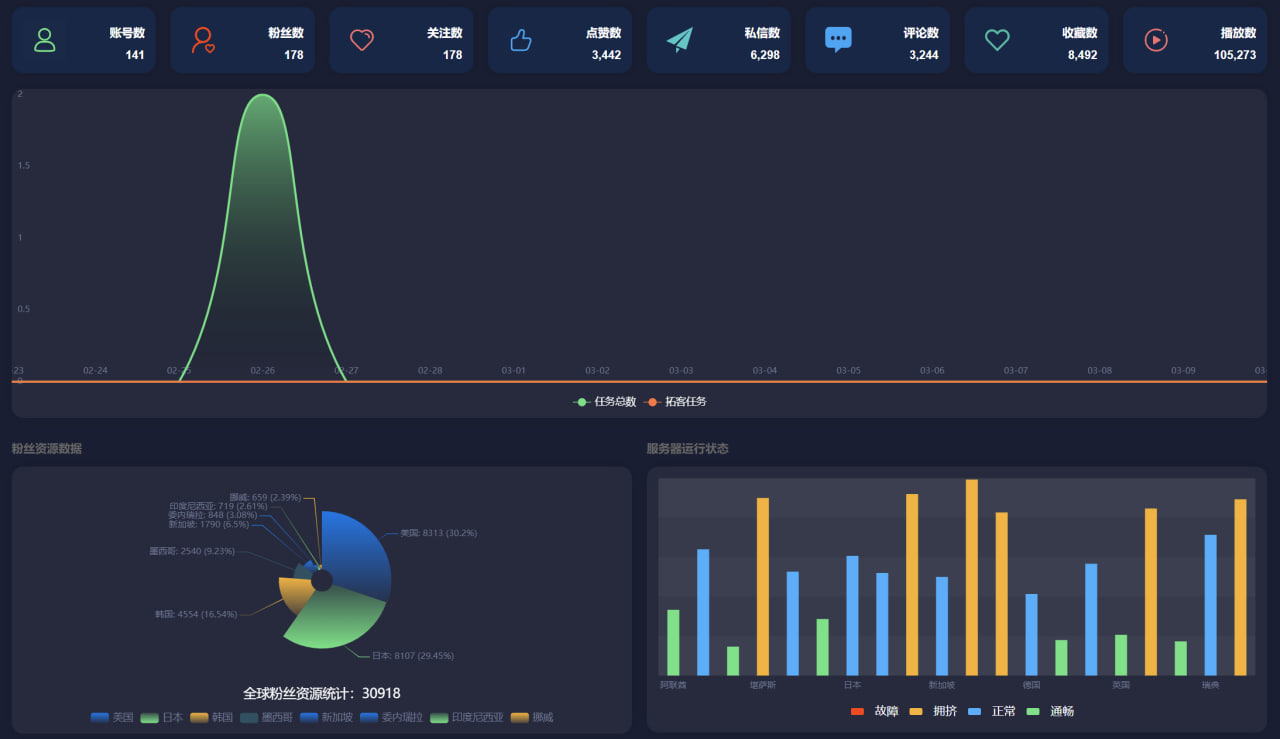Click the peak of the 任务总数 curve

coord(262,95)
